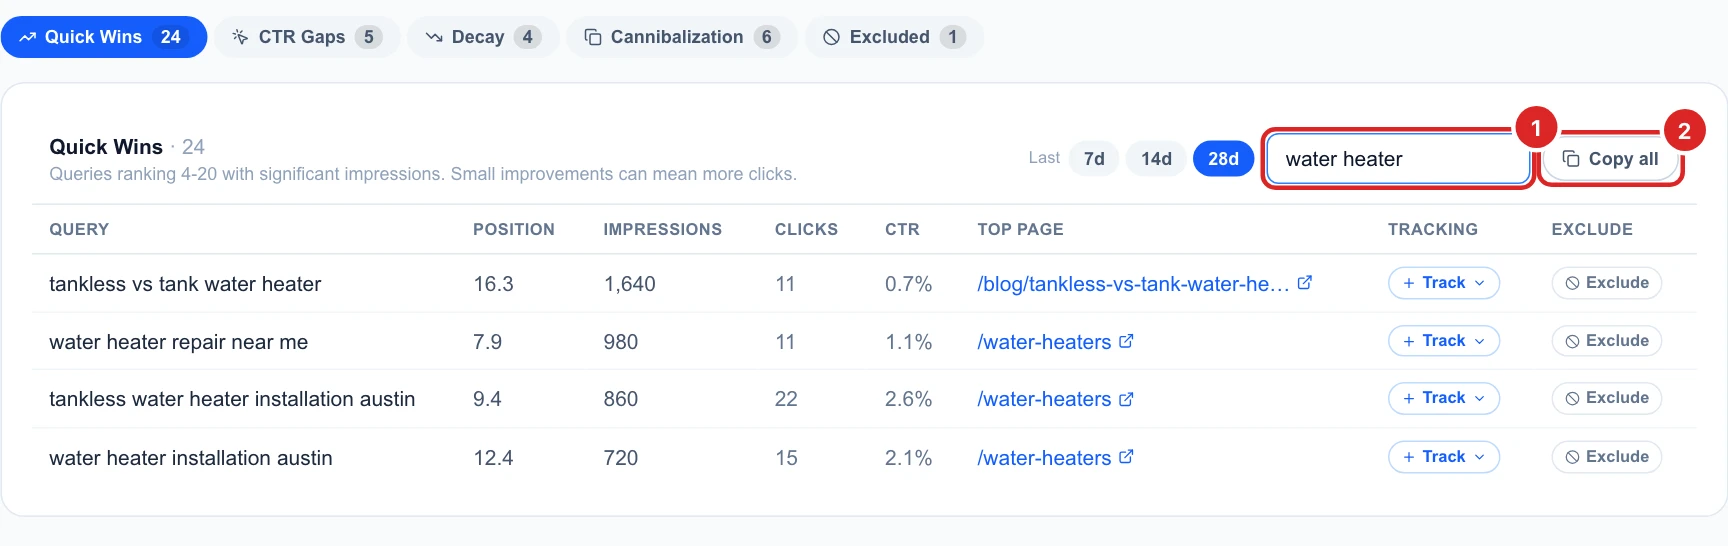Click the EXCLUDE column header

pos(1592,229)
